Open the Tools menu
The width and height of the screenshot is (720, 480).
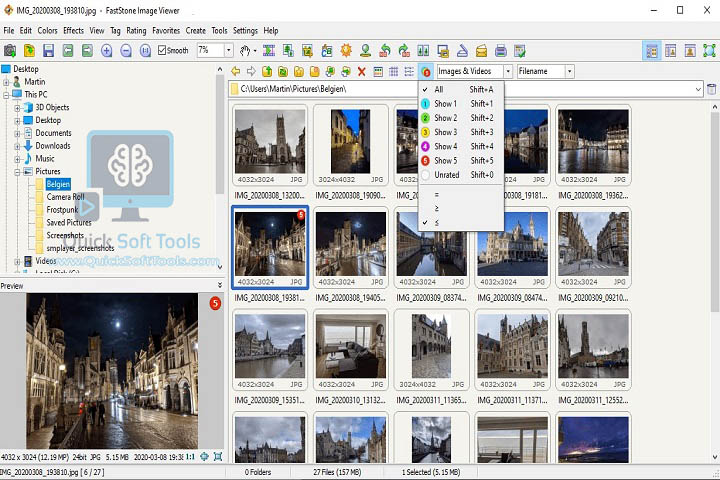click(219, 30)
